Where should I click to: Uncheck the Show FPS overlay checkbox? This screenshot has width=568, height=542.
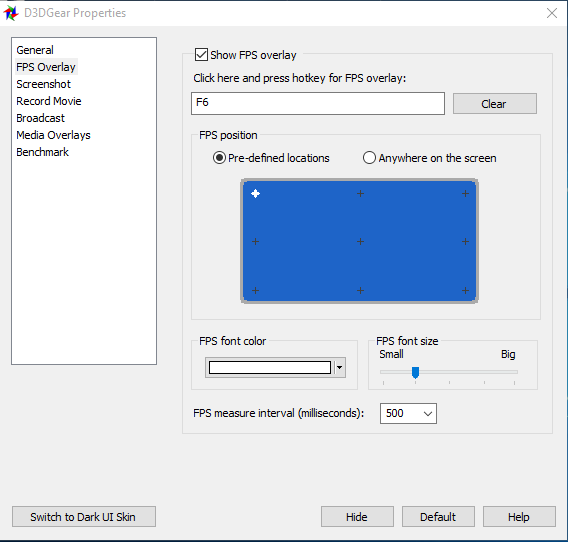click(201, 55)
